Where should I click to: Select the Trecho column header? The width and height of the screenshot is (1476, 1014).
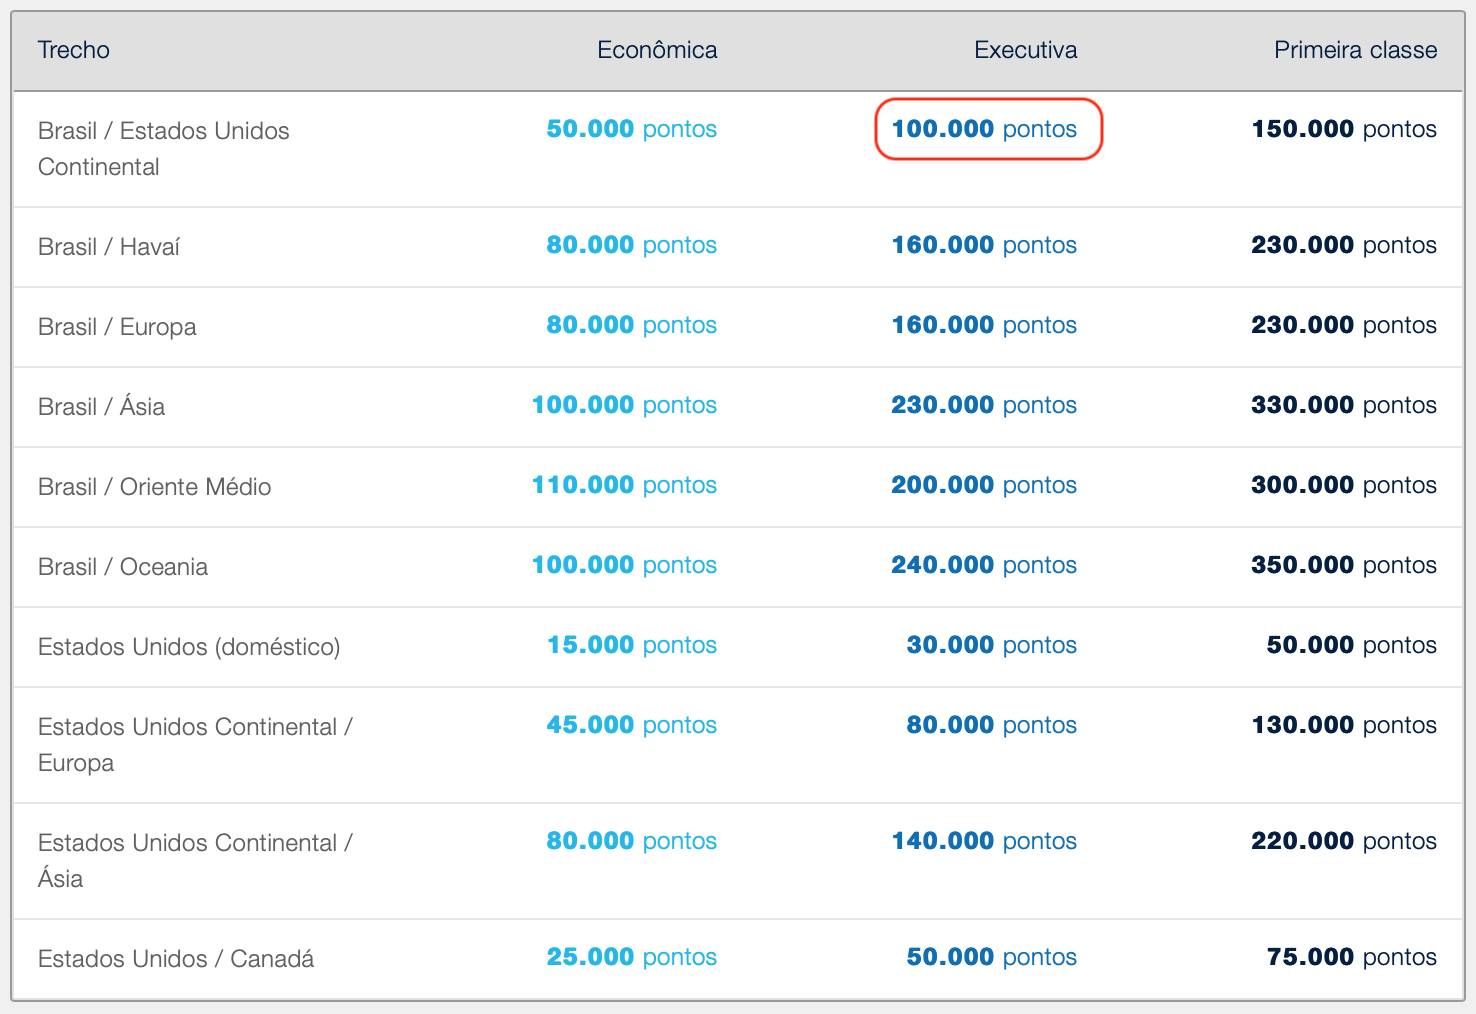point(74,50)
